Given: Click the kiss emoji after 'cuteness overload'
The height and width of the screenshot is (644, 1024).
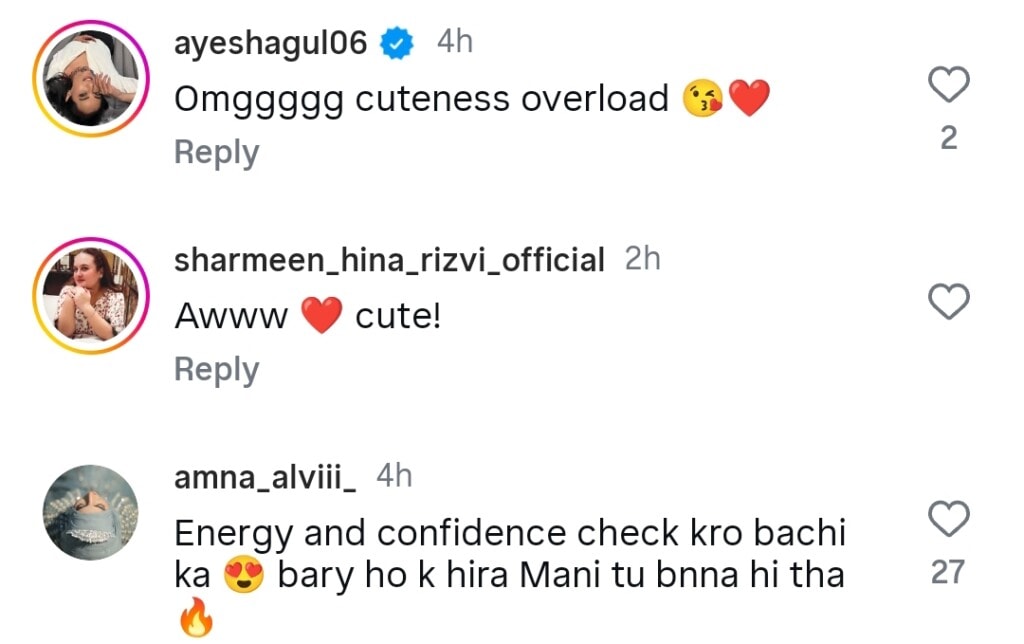Looking at the screenshot, I should (x=703, y=100).
